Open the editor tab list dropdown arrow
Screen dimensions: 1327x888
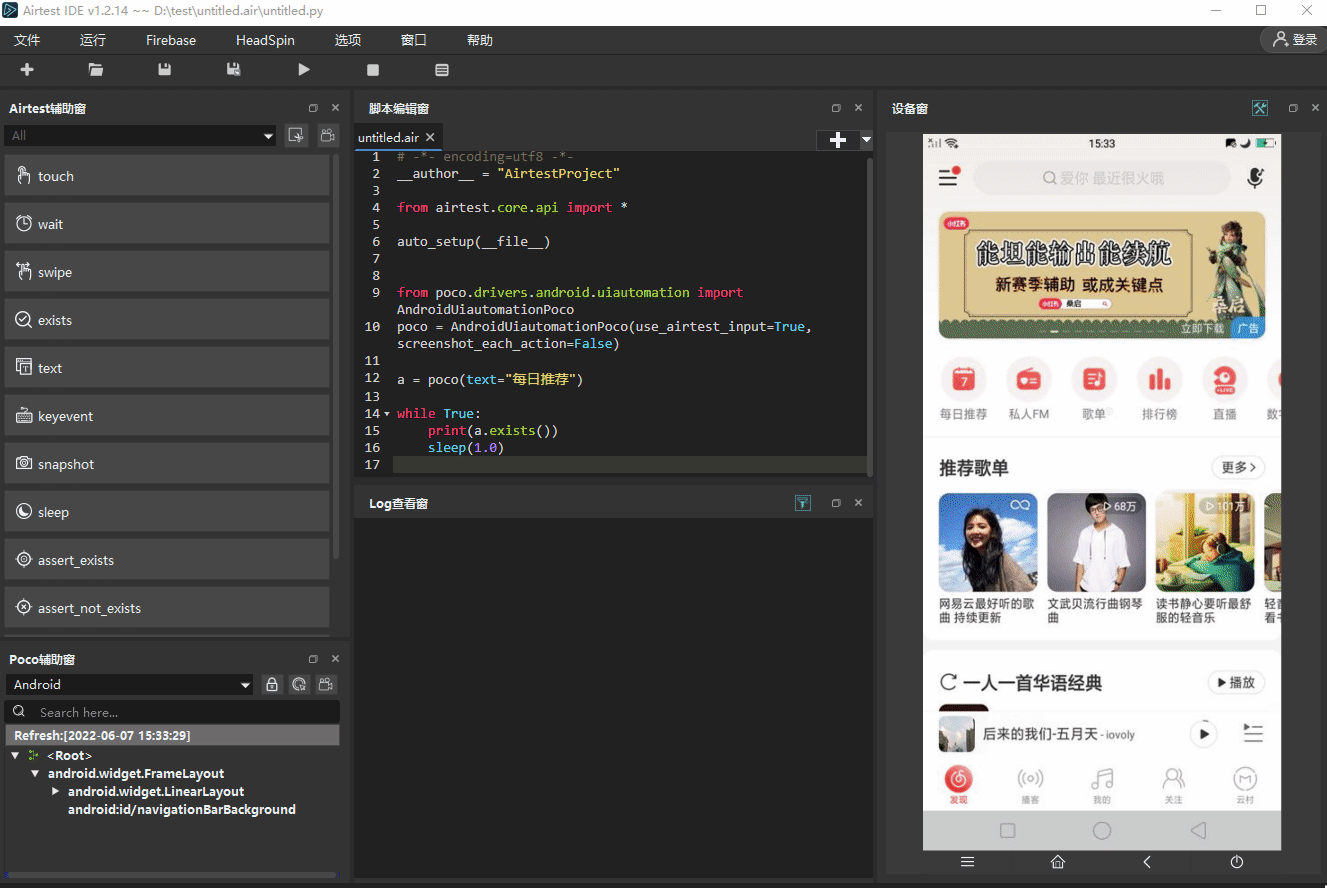[866, 140]
